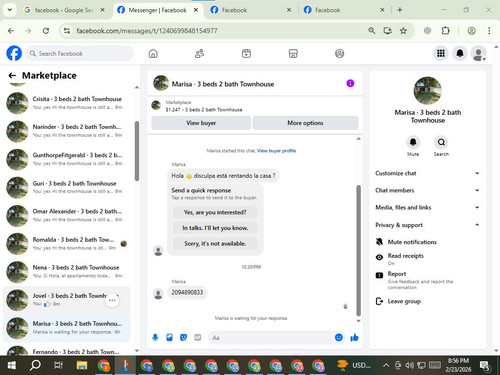Send a thumbs up like

[x=354, y=338]
